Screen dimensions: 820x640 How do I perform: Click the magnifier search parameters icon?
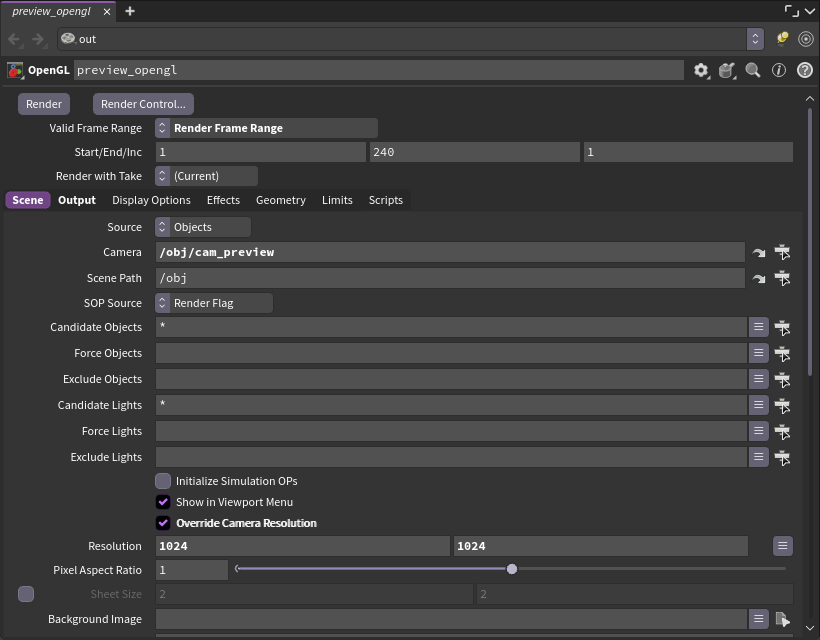tap(753, 70)
